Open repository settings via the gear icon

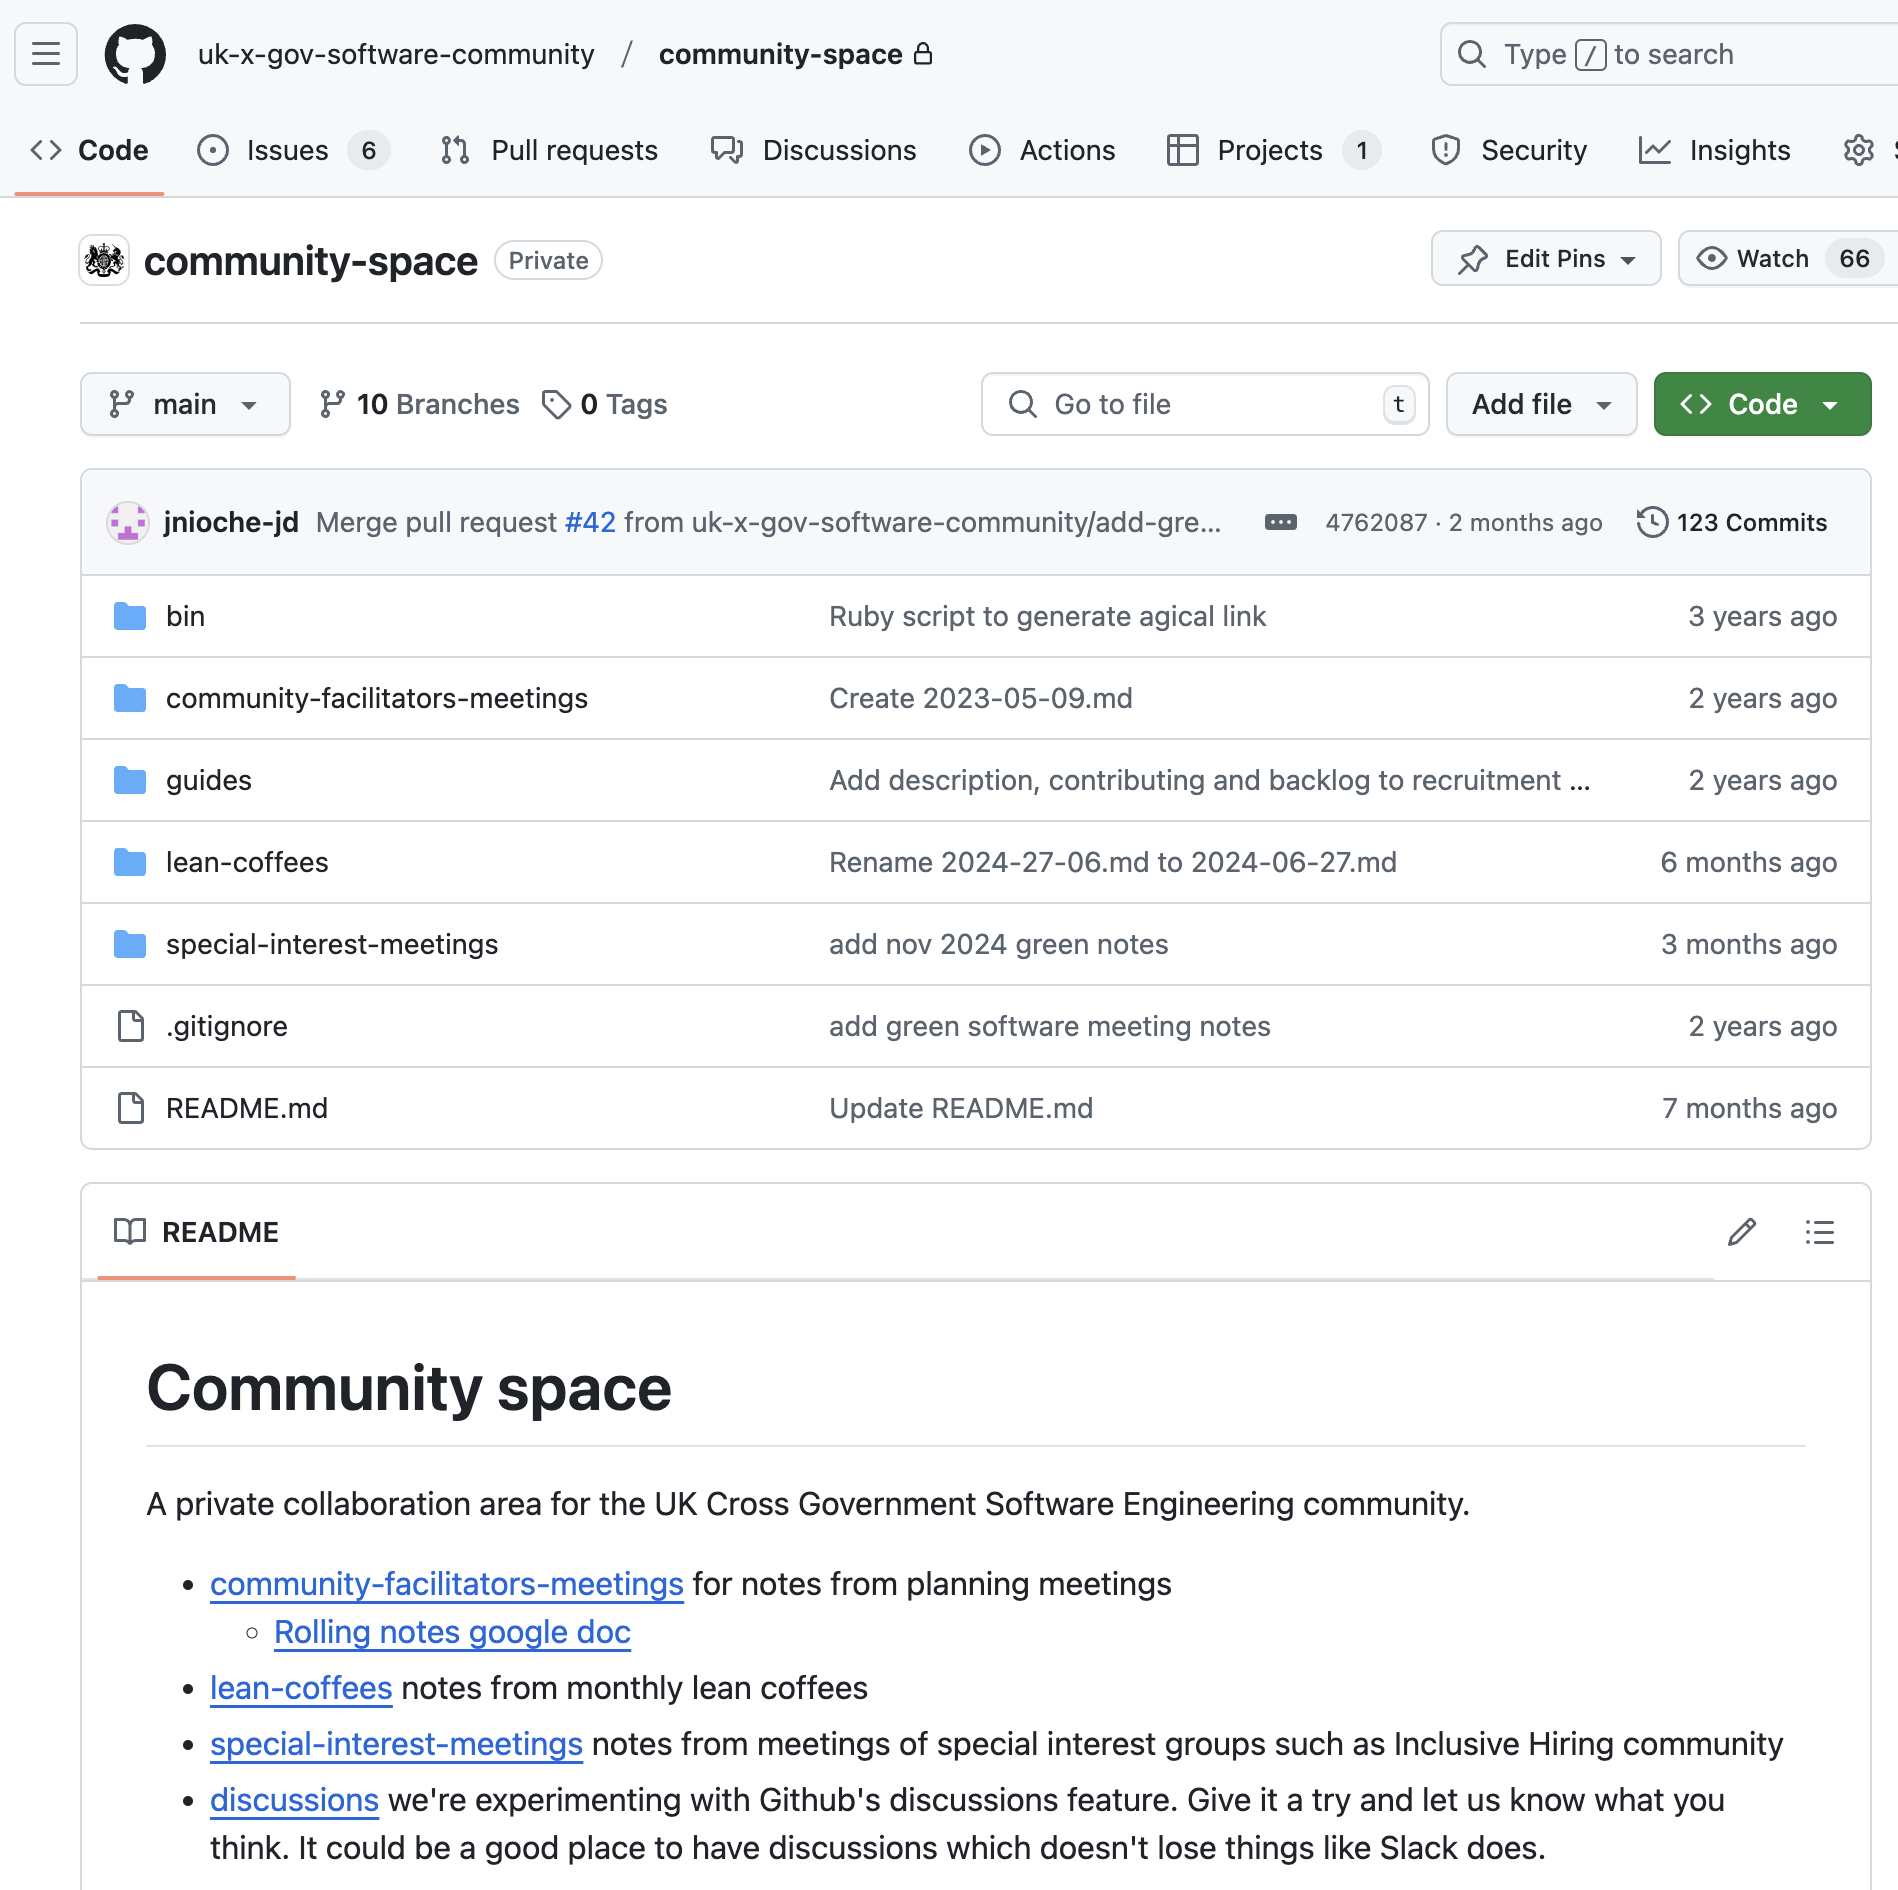(1858, 150)
